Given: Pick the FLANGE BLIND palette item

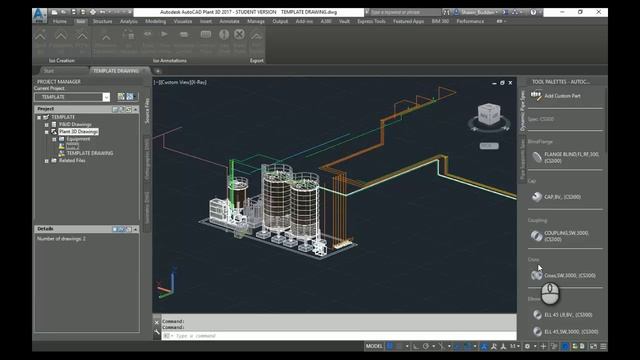Looking at the screenshot, I should click(565, 158).
